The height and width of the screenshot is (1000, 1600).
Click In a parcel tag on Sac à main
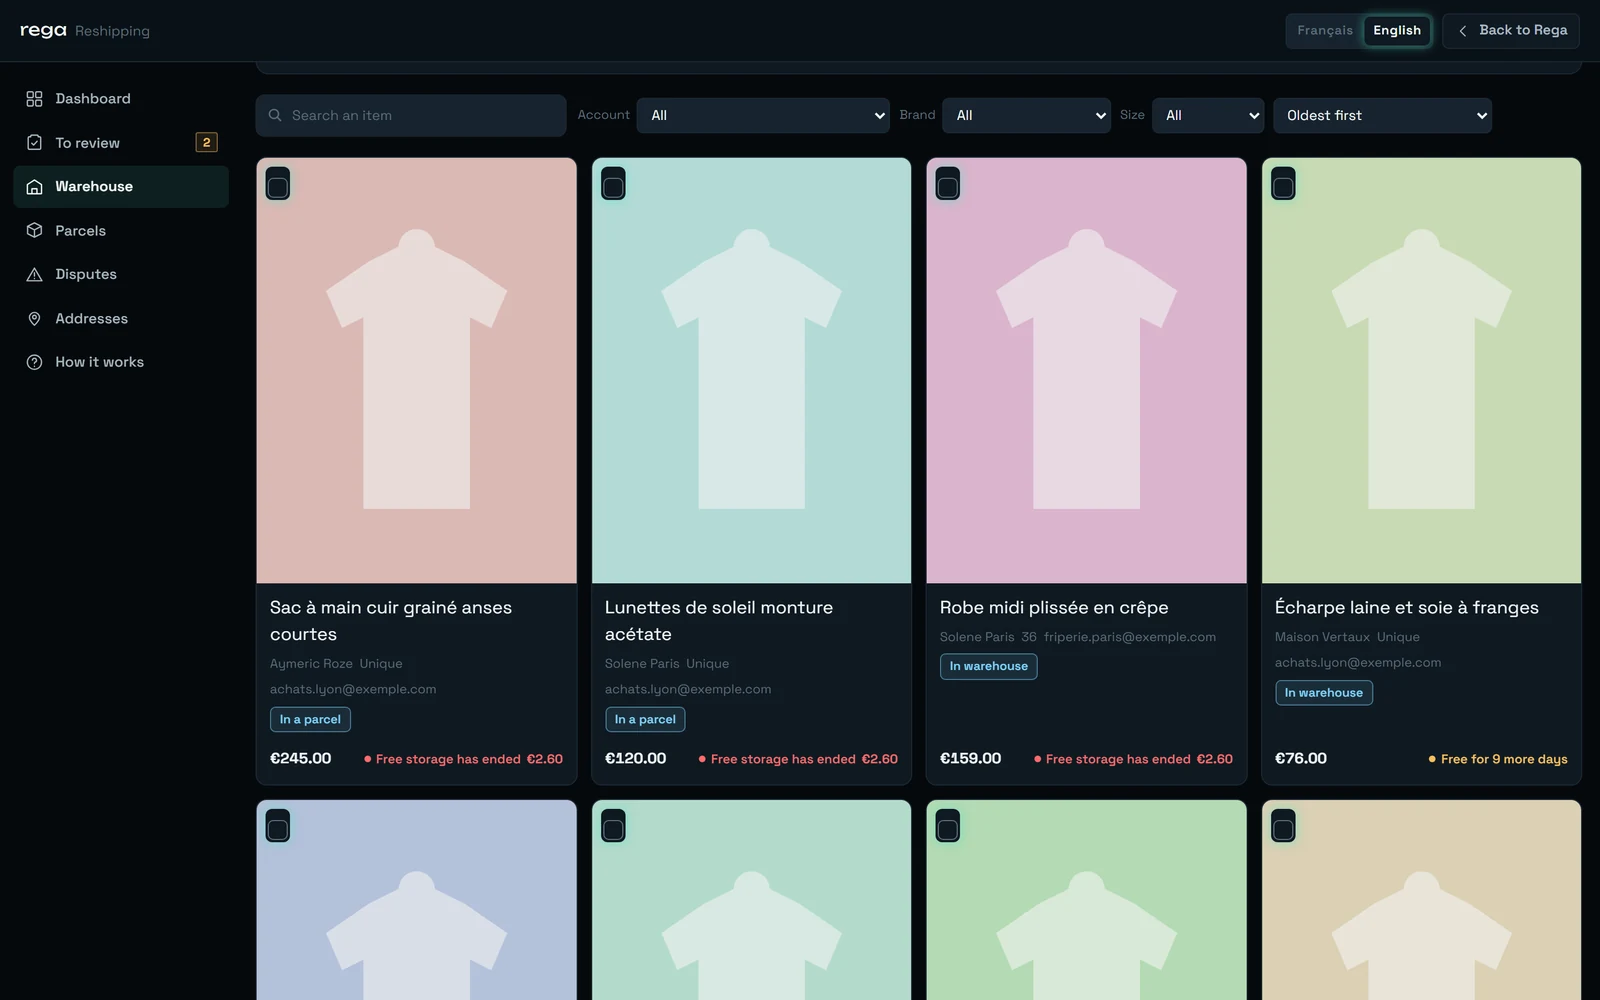[310, 720]
